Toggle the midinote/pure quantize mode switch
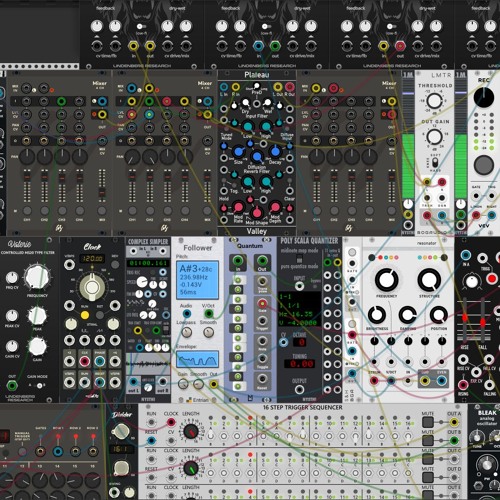This screenshot has width=500, height=500. [x=299, y=258]
